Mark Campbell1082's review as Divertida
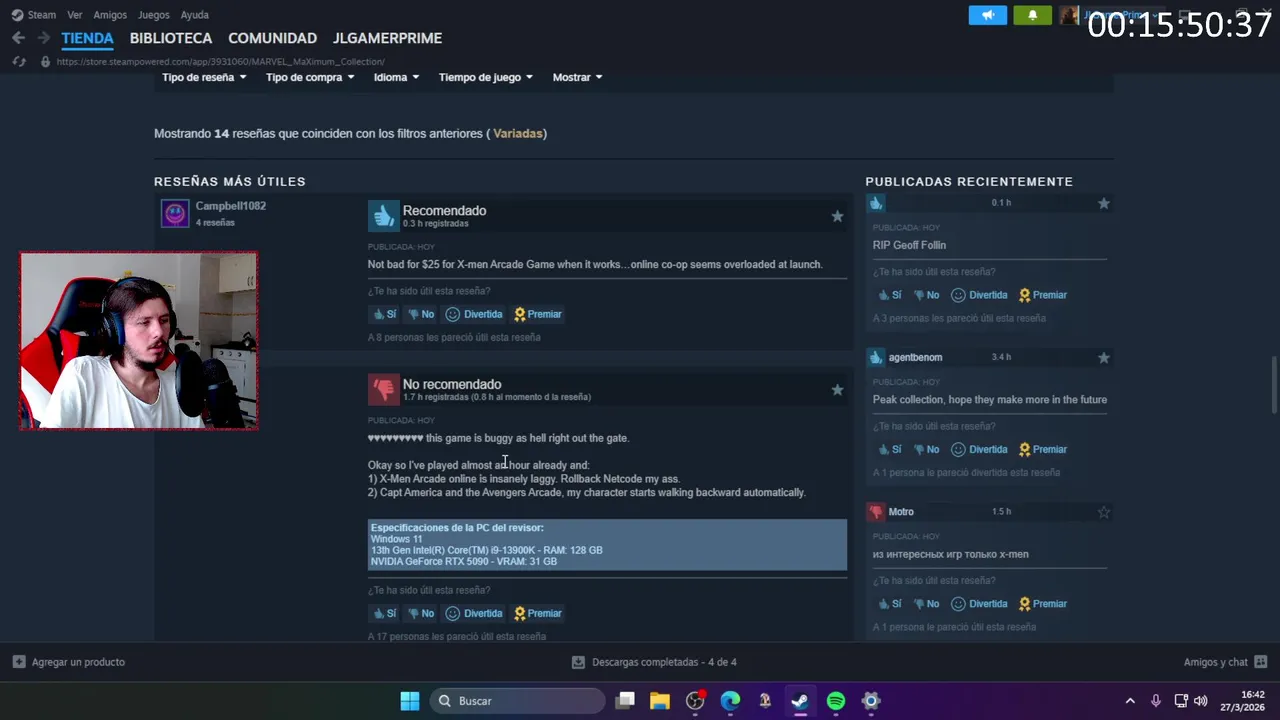 (x=474, y=314)
